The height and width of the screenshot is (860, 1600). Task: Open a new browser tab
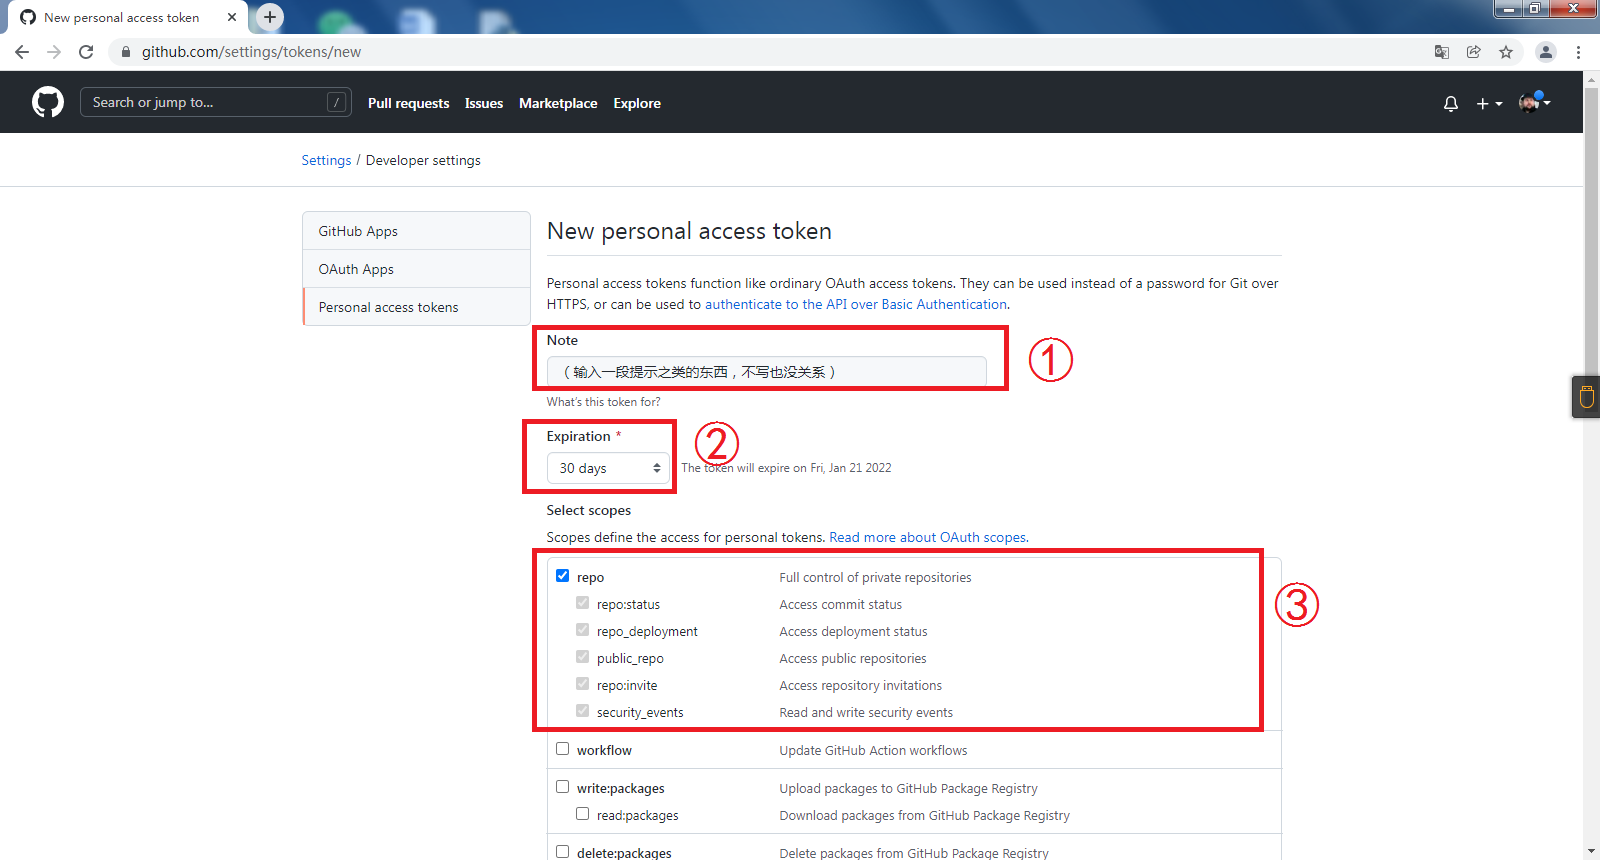click(x=270, y=17)
